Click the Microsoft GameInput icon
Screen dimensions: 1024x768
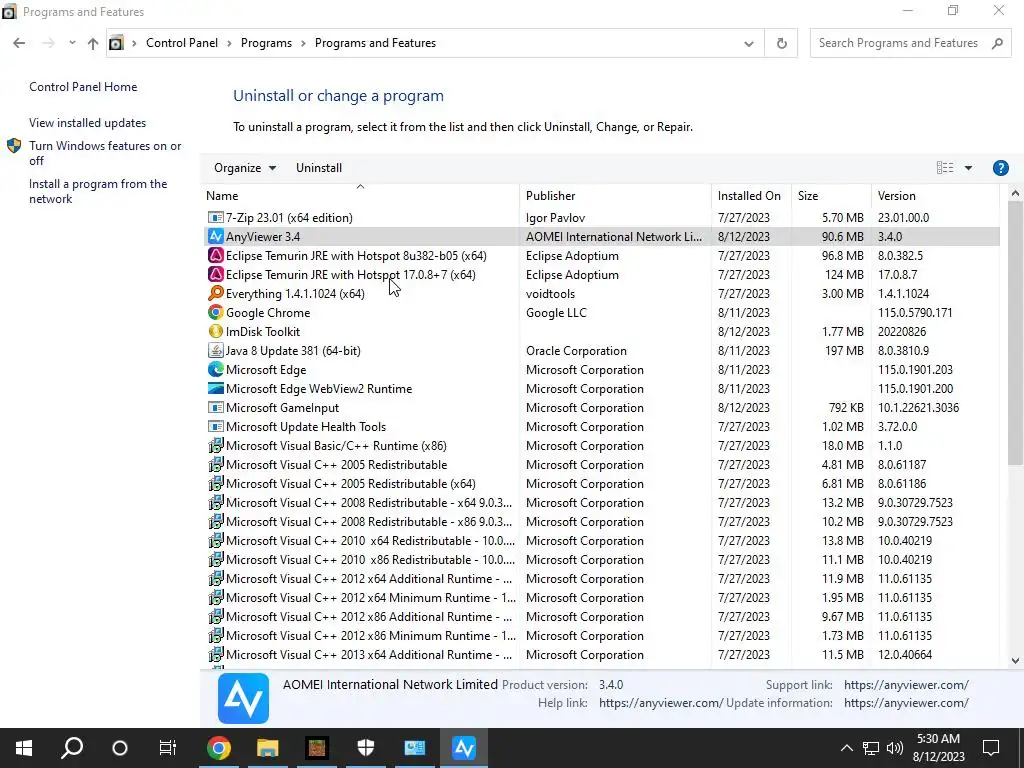pos(215,407)
